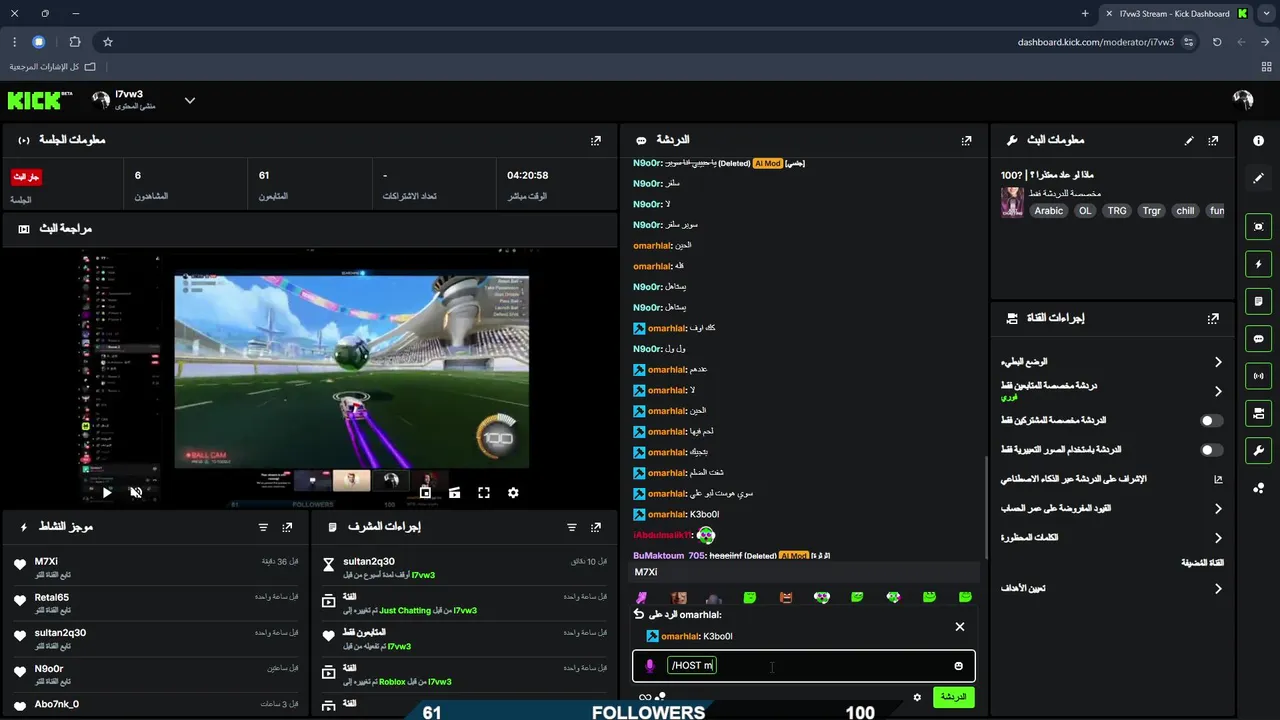Image resolution: width=1280 pixels, height=720 pixels.
Task: Filter the activity feed list
Action: pyautogui.click(x=263, y=527)
